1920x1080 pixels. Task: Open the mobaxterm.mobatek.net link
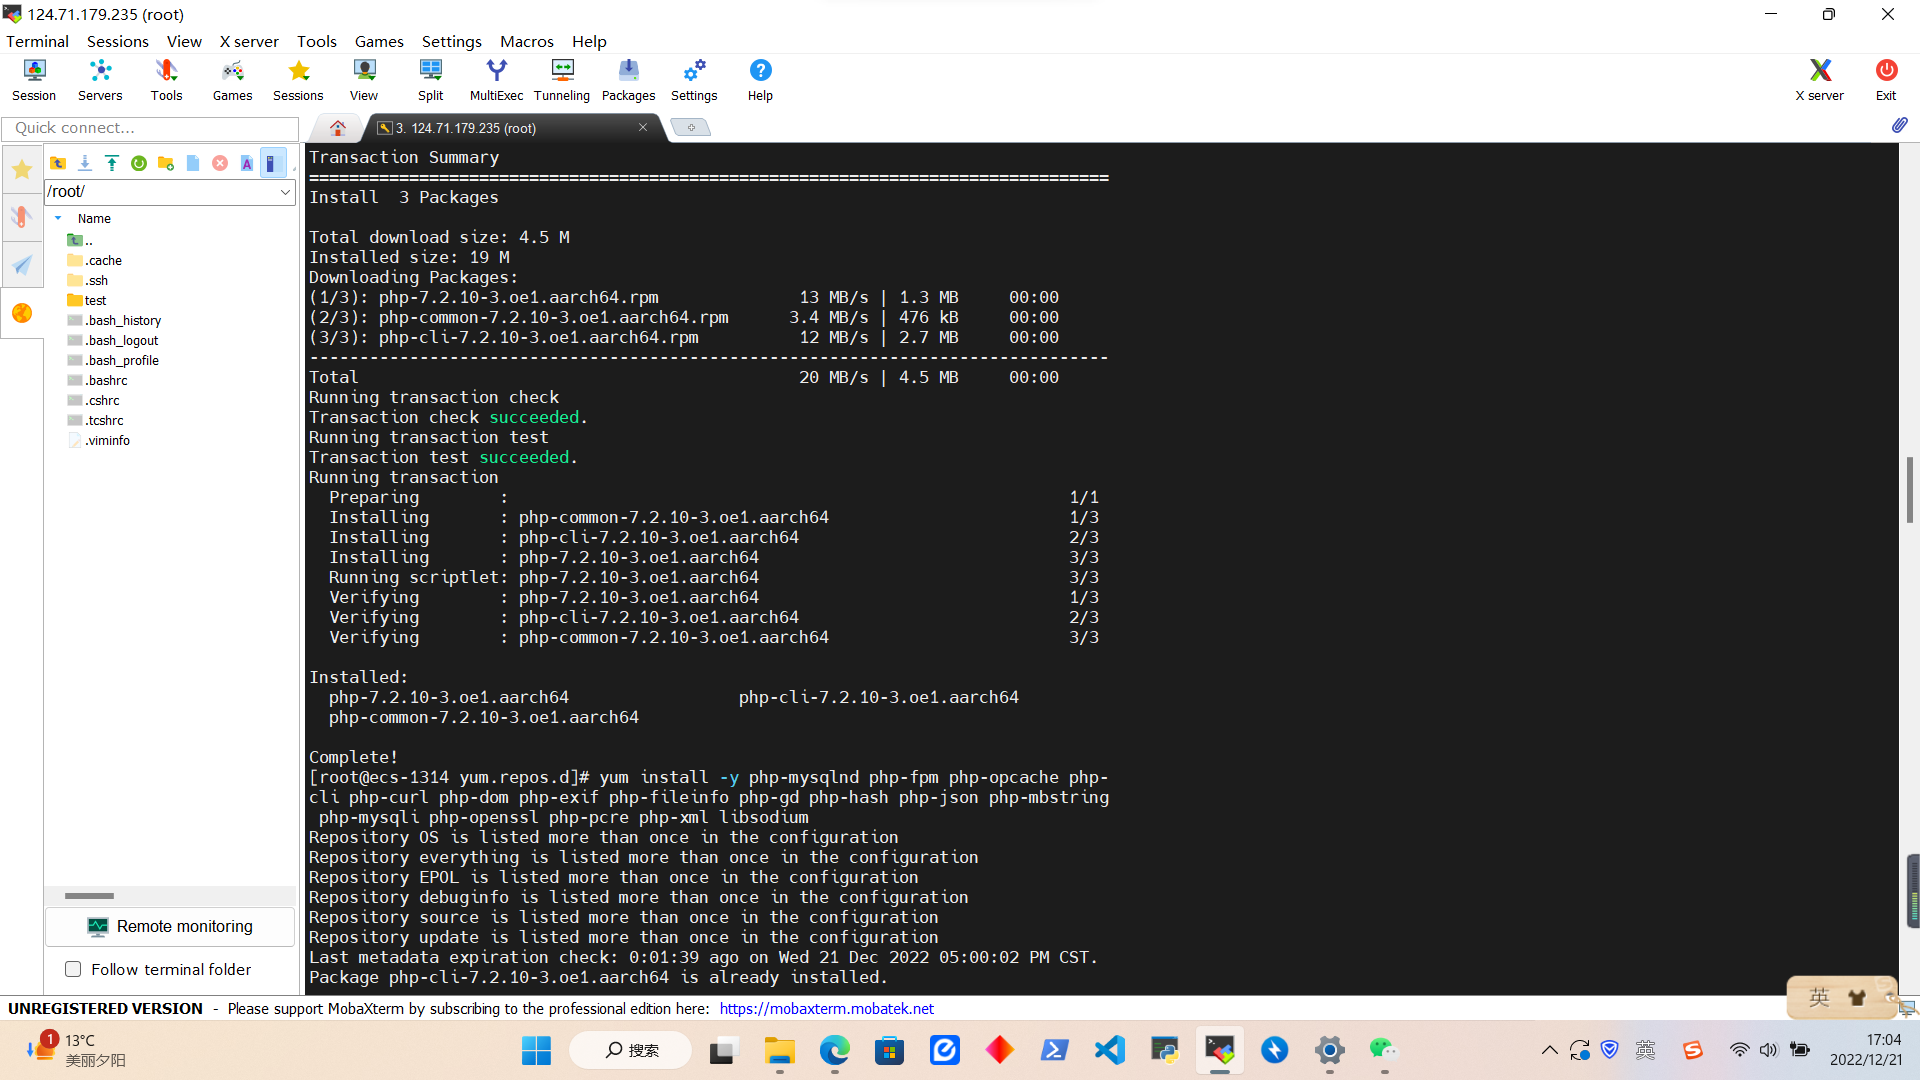click(826, 1008)
